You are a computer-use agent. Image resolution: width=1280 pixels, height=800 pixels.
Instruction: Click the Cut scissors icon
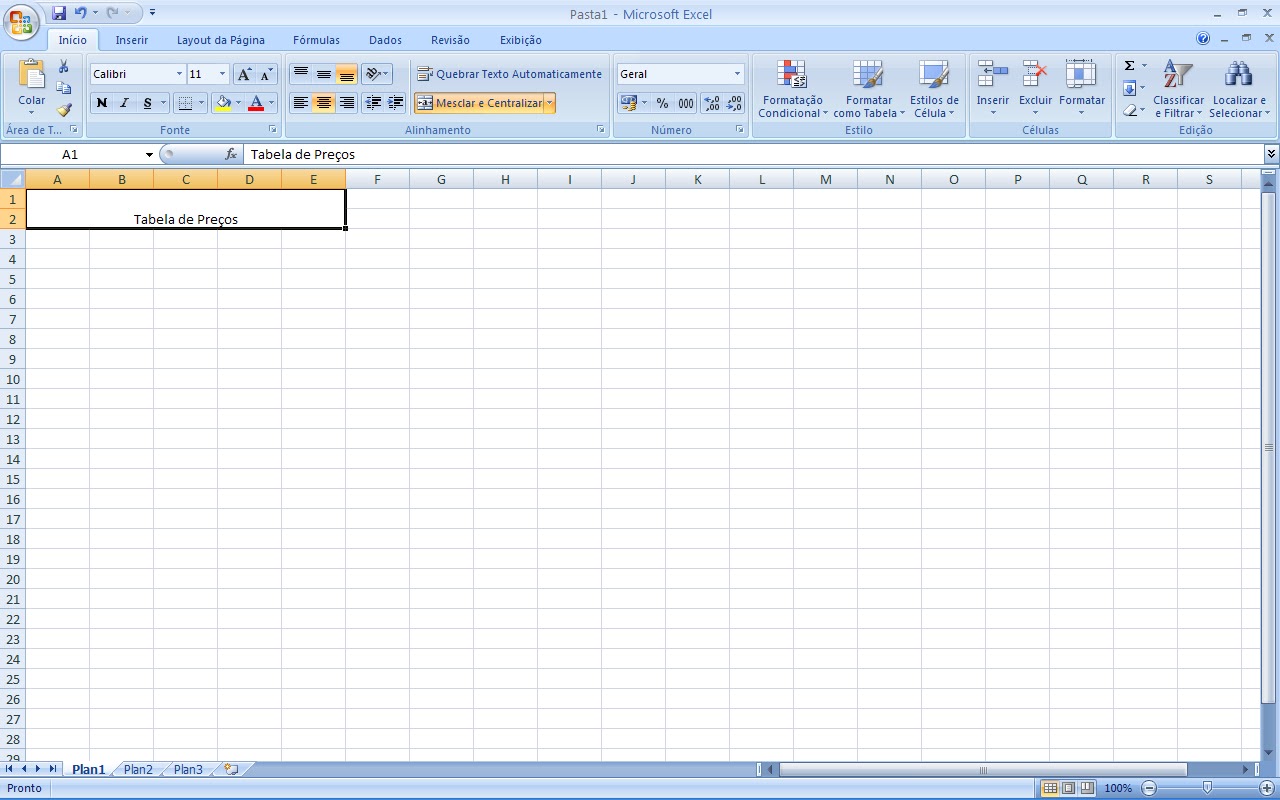64,66
